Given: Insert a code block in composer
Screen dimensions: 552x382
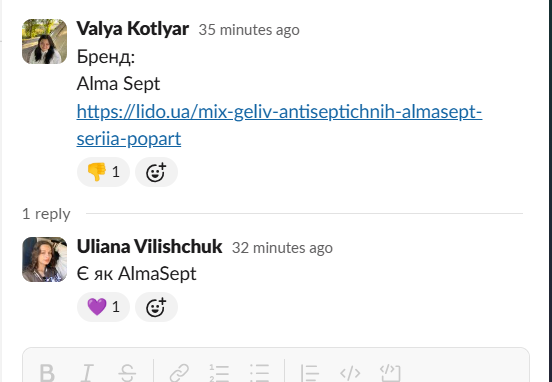Looking at the screenshot, I should pyautogui.click(x=390, y=372).
